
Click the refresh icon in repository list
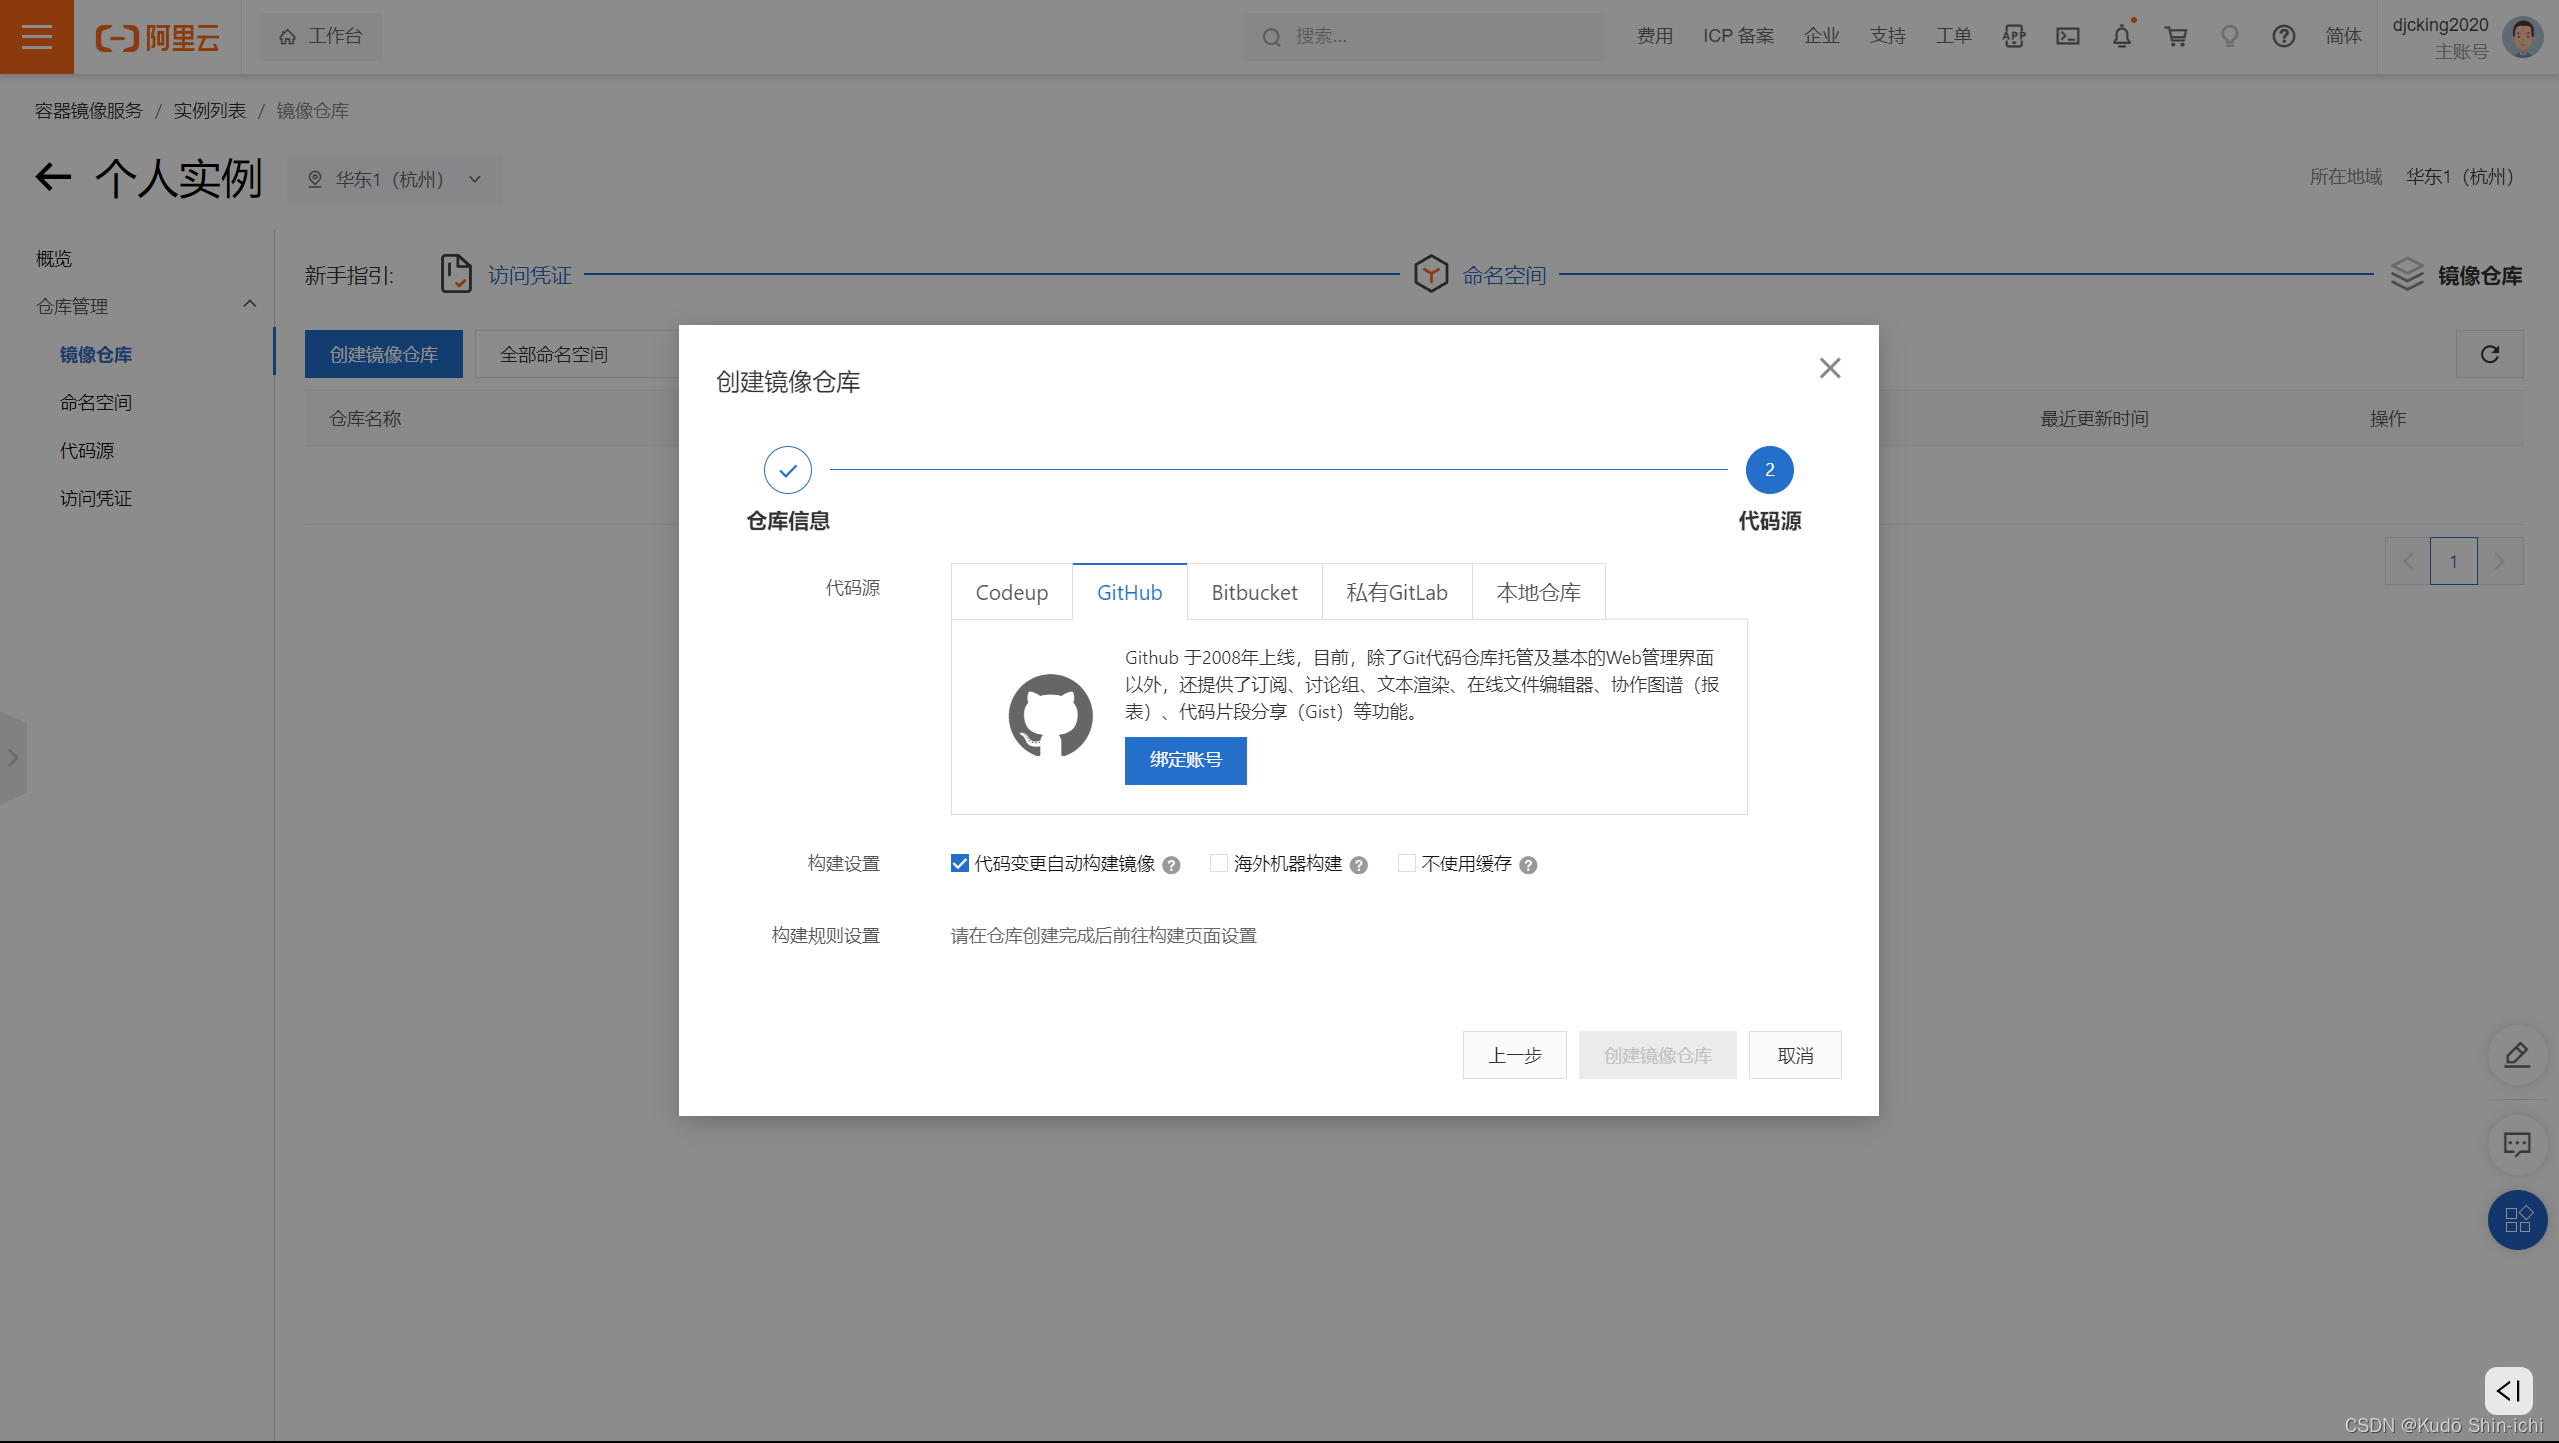pos(2489,354)
